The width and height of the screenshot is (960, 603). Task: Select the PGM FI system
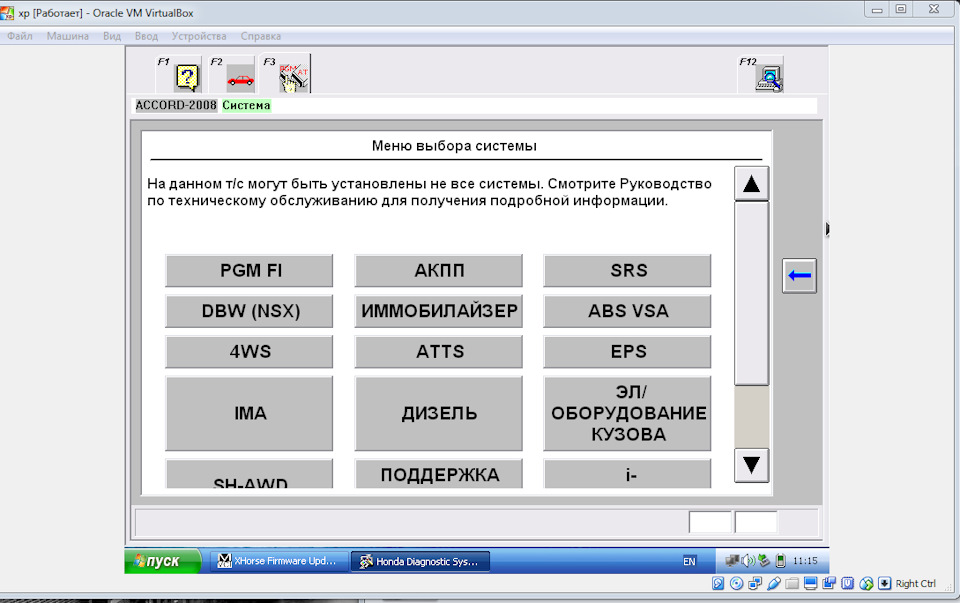pos(249,271)
